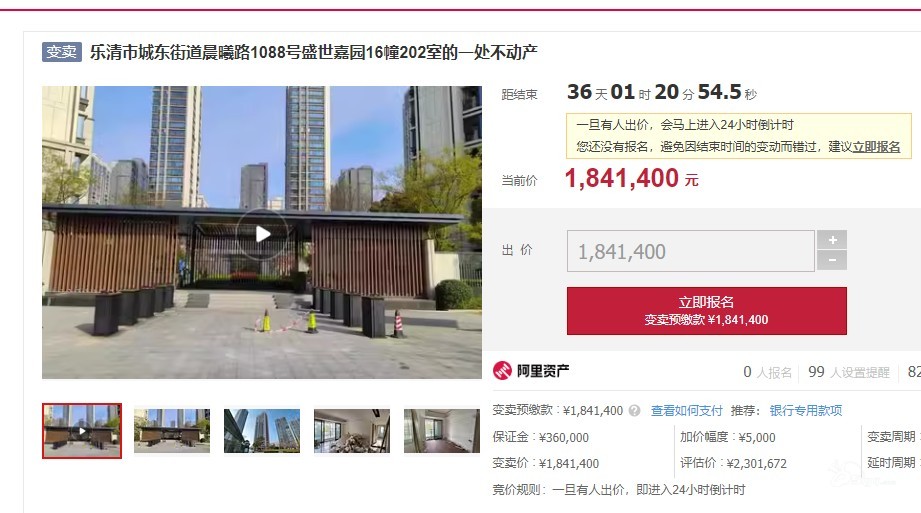
Task: Open the 立即报名 link in notice box
Action: point(876,147)
